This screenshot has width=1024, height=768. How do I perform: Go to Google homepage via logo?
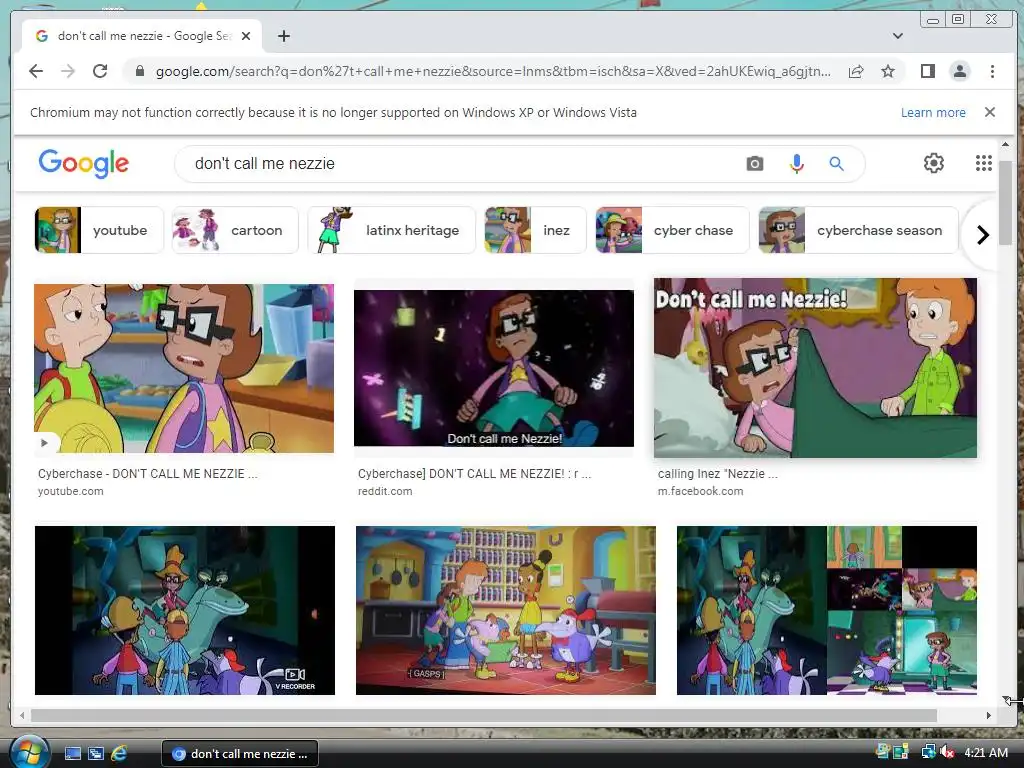click(84, 163)
